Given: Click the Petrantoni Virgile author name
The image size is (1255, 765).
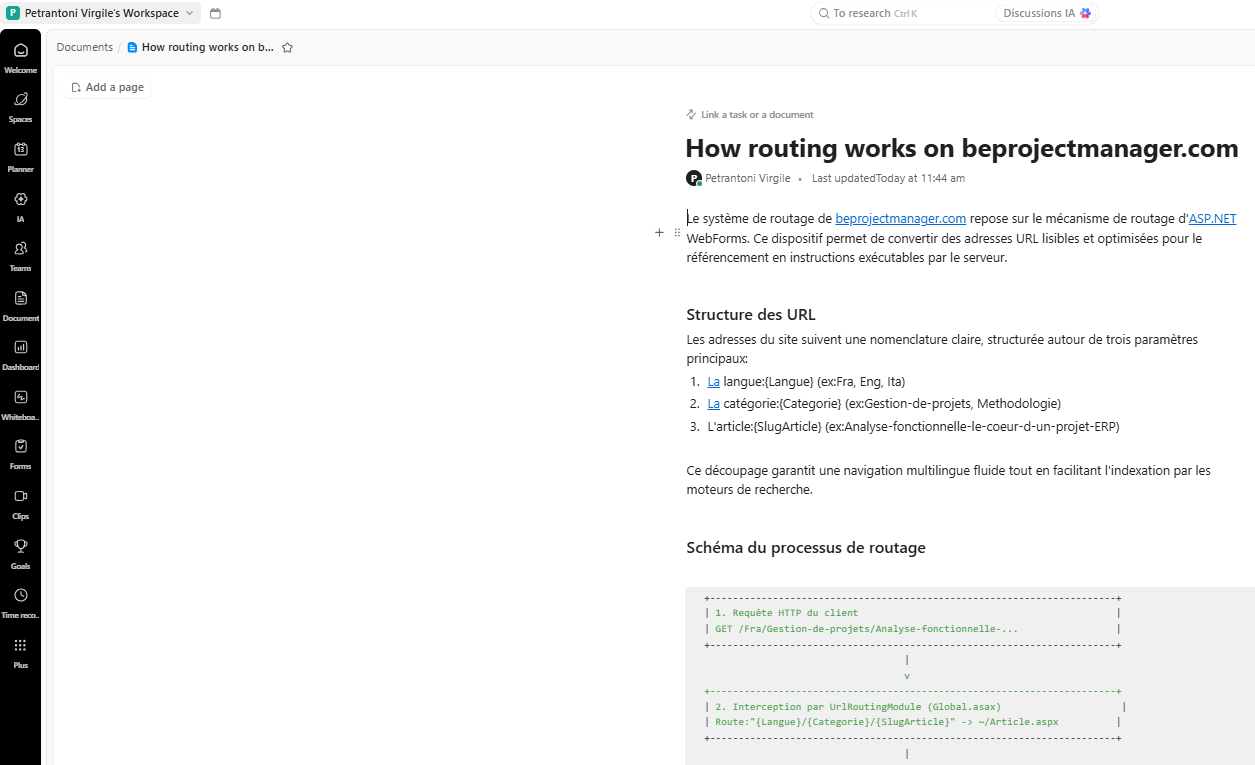Looking at the screenshot, I should pos(747,178).
